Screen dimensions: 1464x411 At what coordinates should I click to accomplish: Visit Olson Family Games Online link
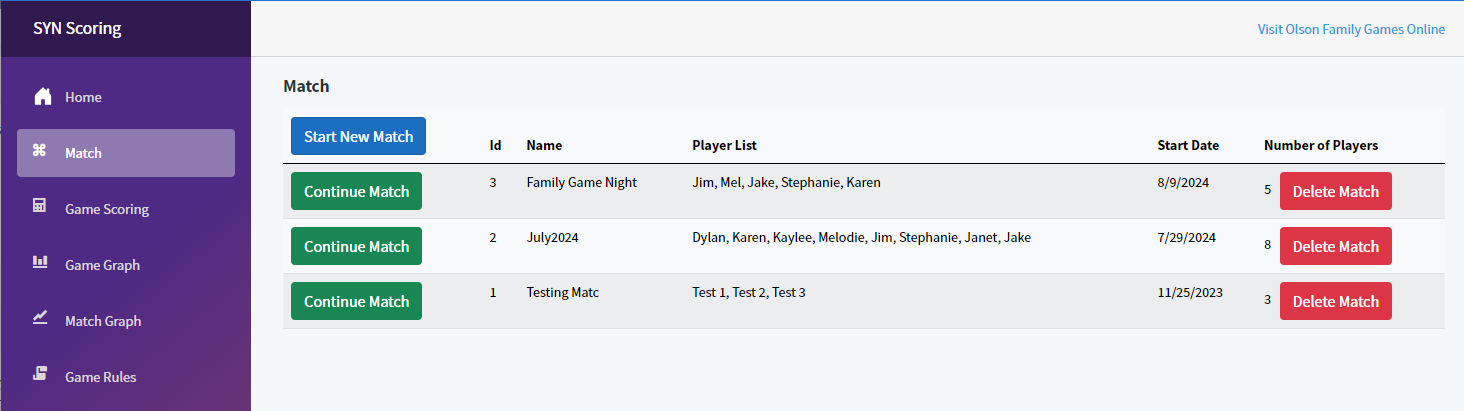click(x=1351, y=29)
